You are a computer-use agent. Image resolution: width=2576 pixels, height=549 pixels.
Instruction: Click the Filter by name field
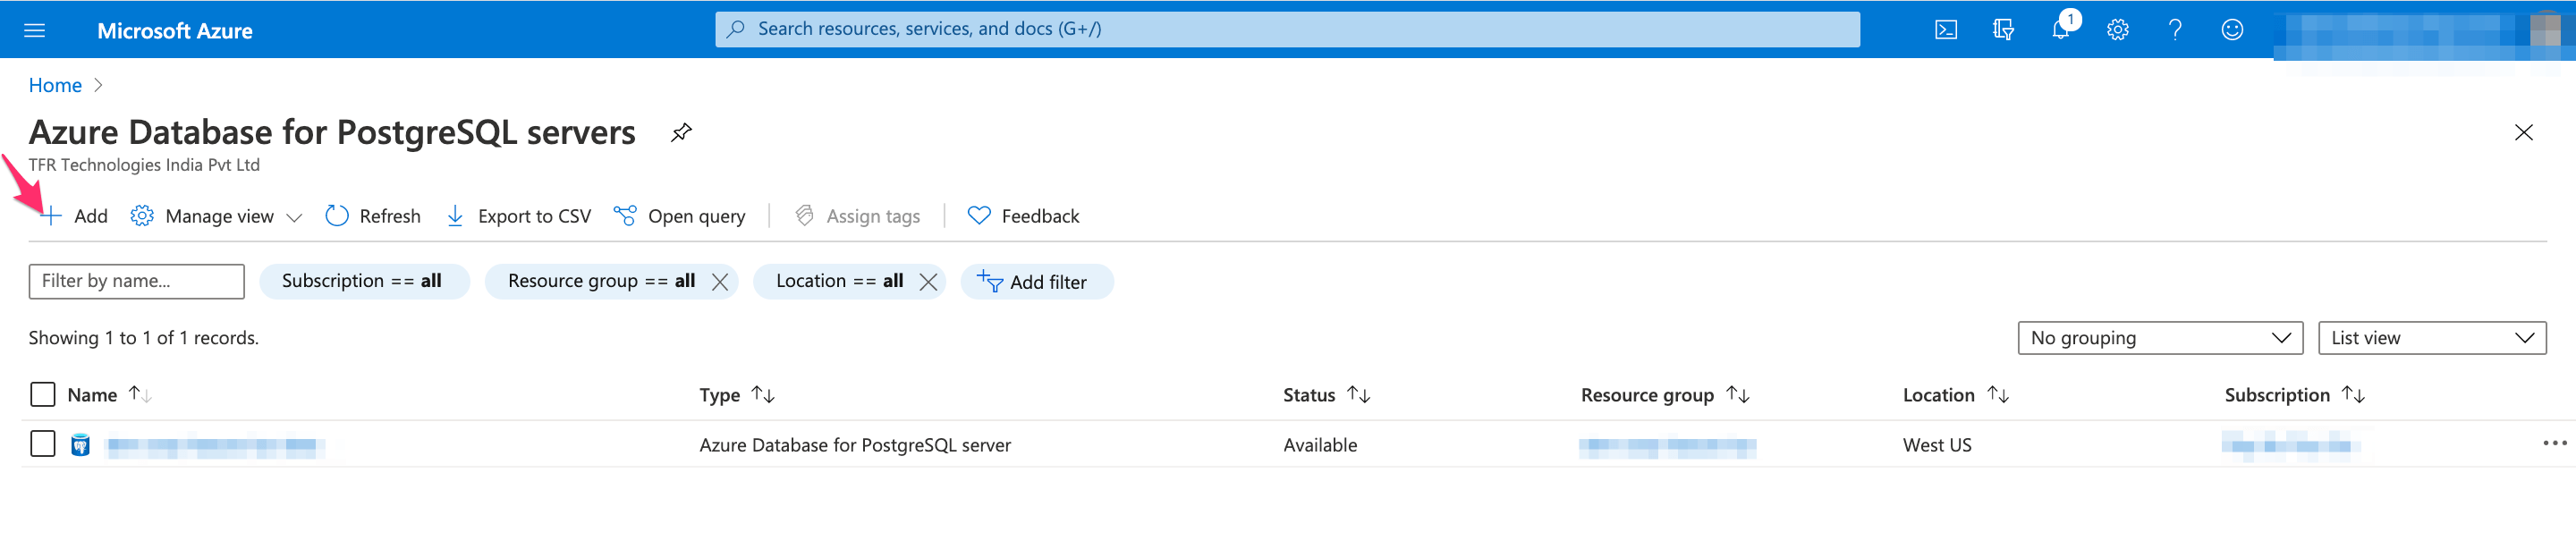coord(136,281)
